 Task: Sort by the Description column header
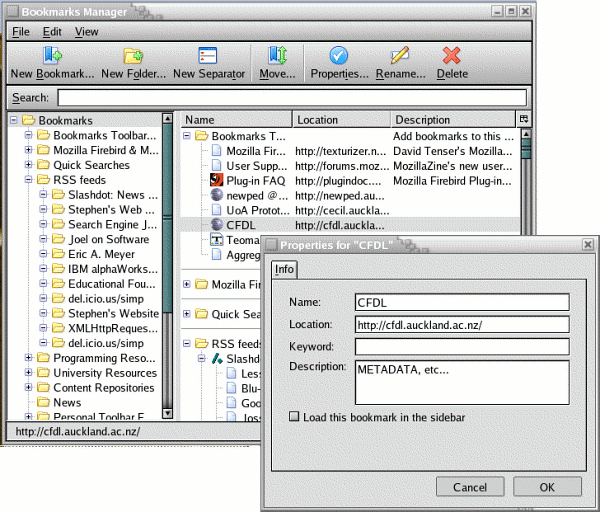453,120
